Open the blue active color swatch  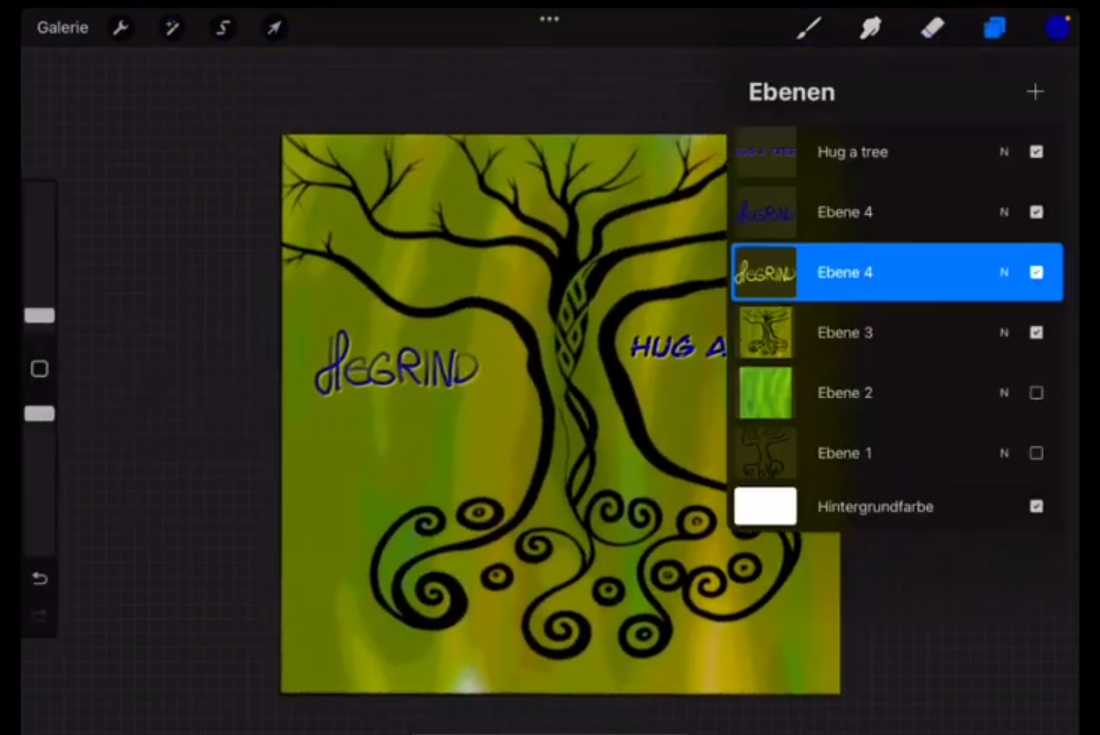click(1057, 28)
